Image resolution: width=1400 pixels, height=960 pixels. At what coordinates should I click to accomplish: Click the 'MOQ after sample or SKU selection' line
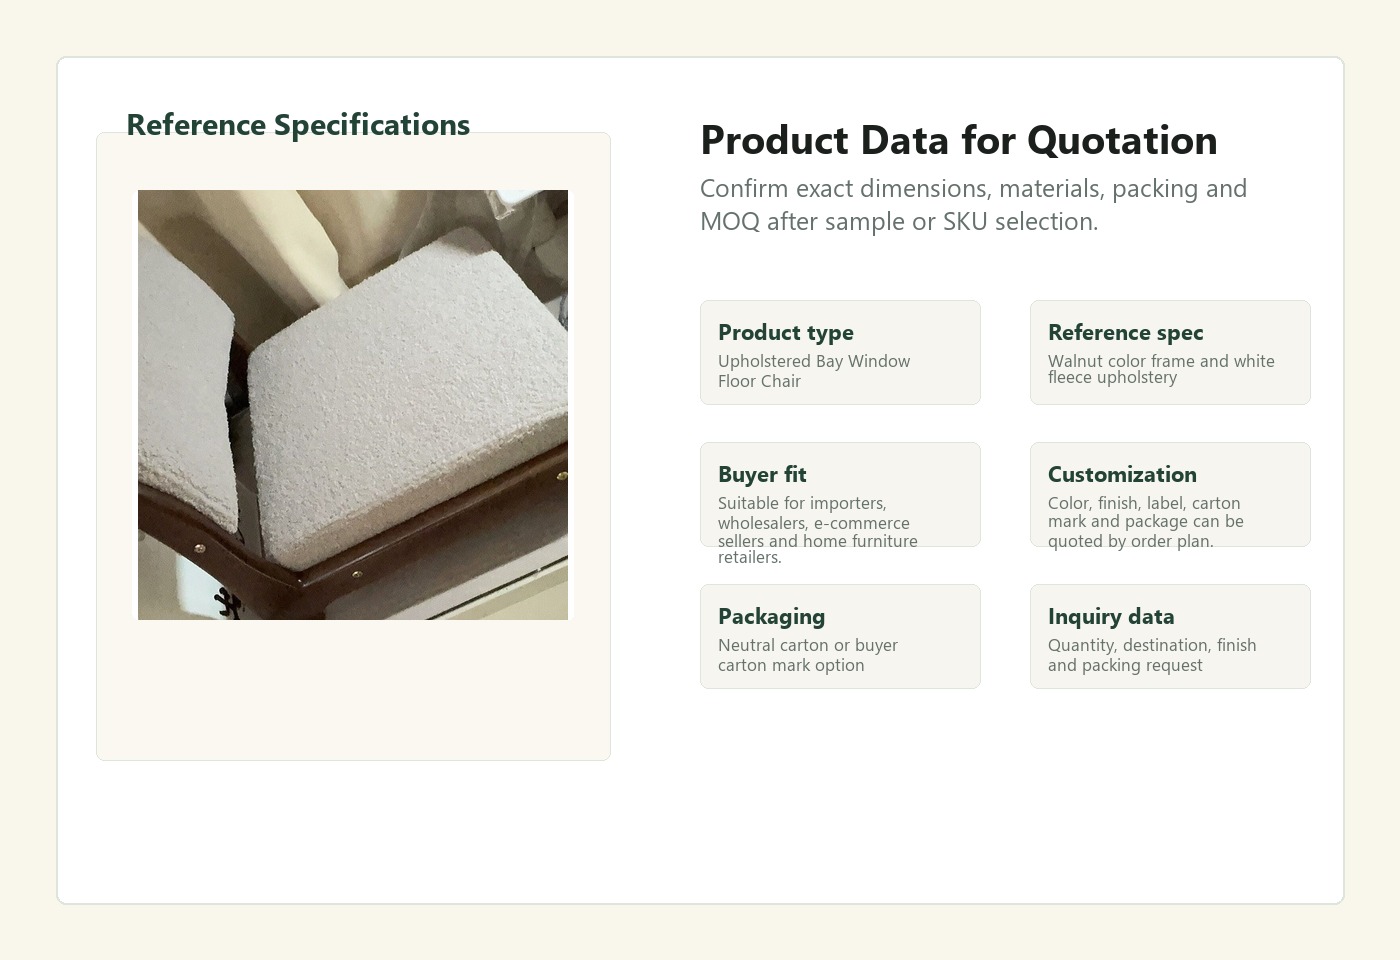tap(899, 221)
